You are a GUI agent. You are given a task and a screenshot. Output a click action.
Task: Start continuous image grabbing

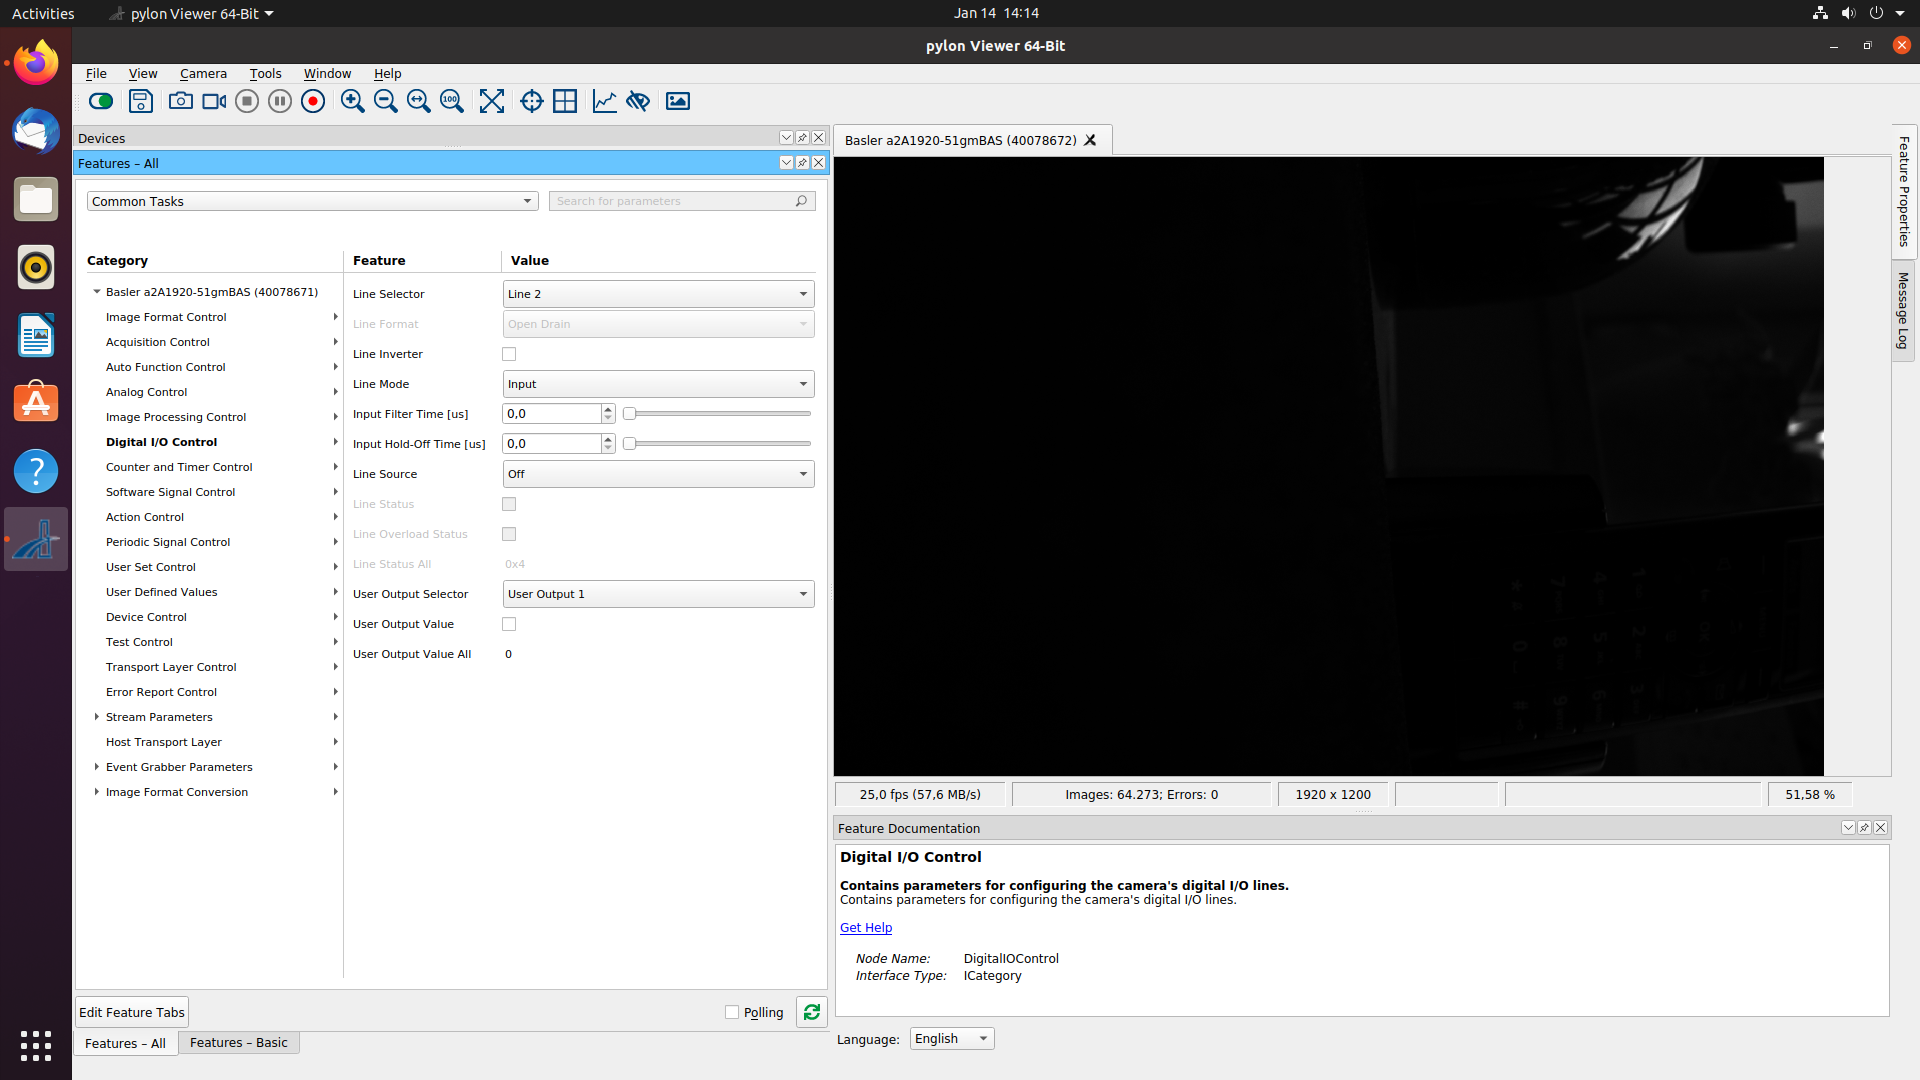point(100,101)
